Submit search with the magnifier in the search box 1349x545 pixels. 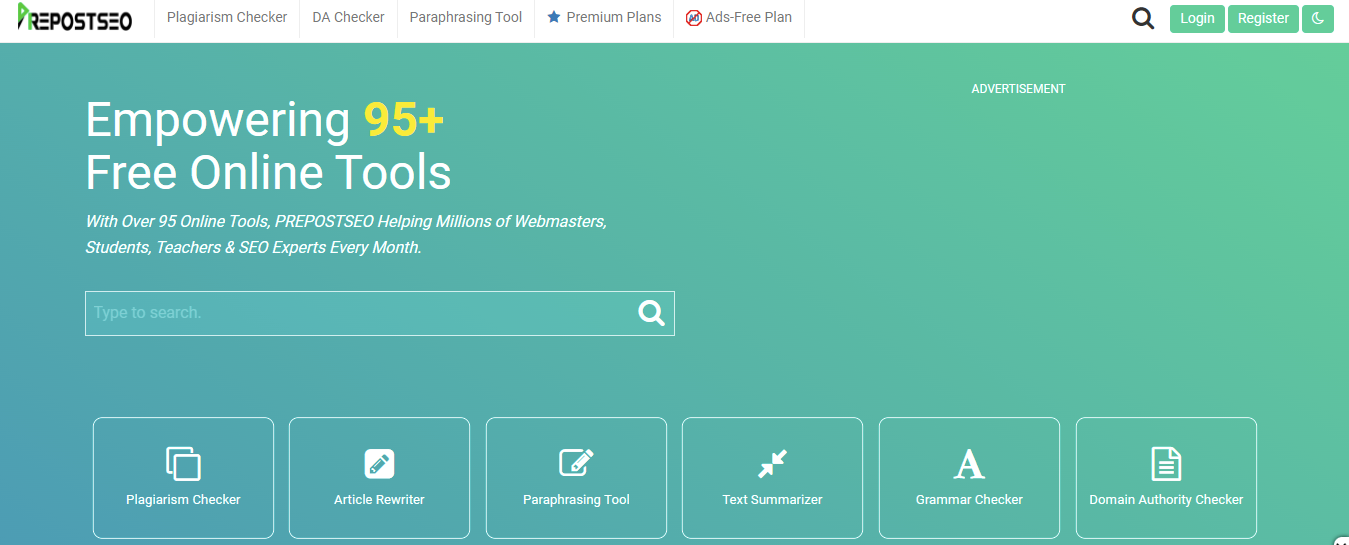[x=652, y=313]
